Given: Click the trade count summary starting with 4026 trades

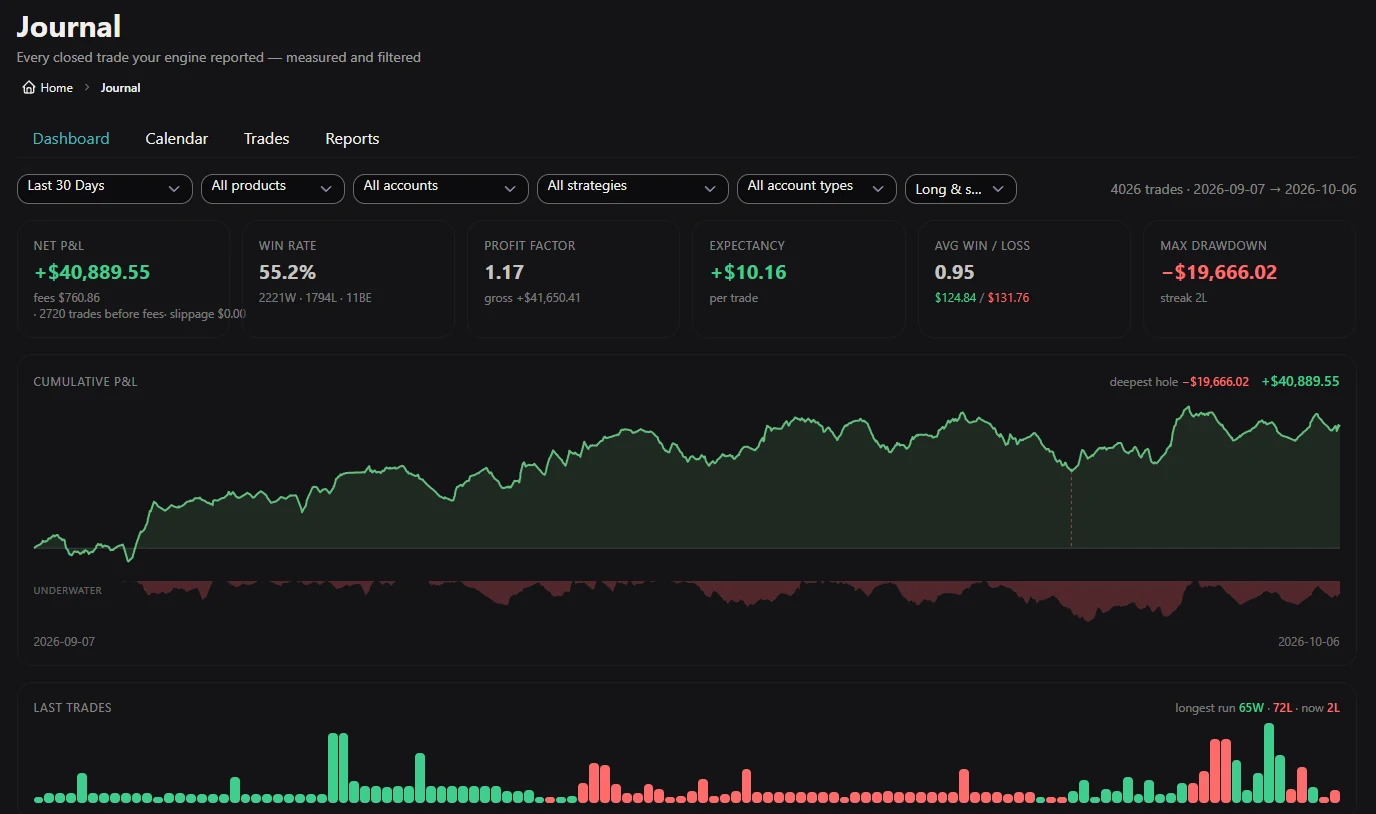Looking at the screenshot, I should 1233,189.
